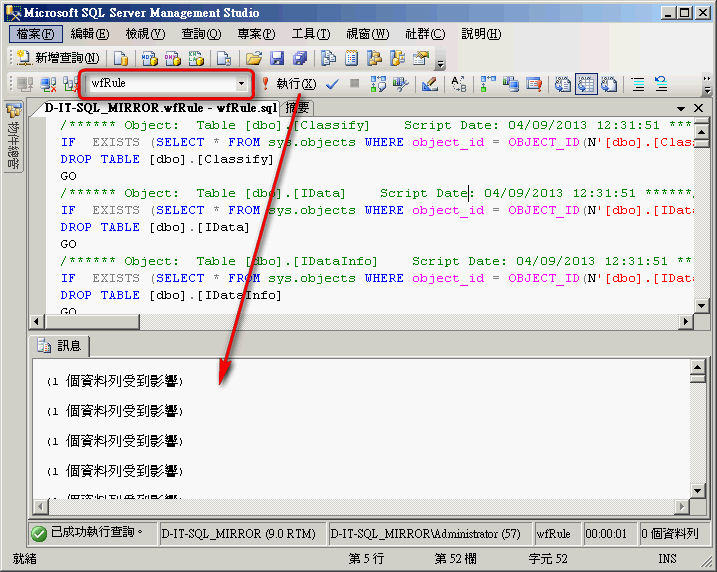Open the 社群(C) menu
717x572 pixels.
pos(425,34)
